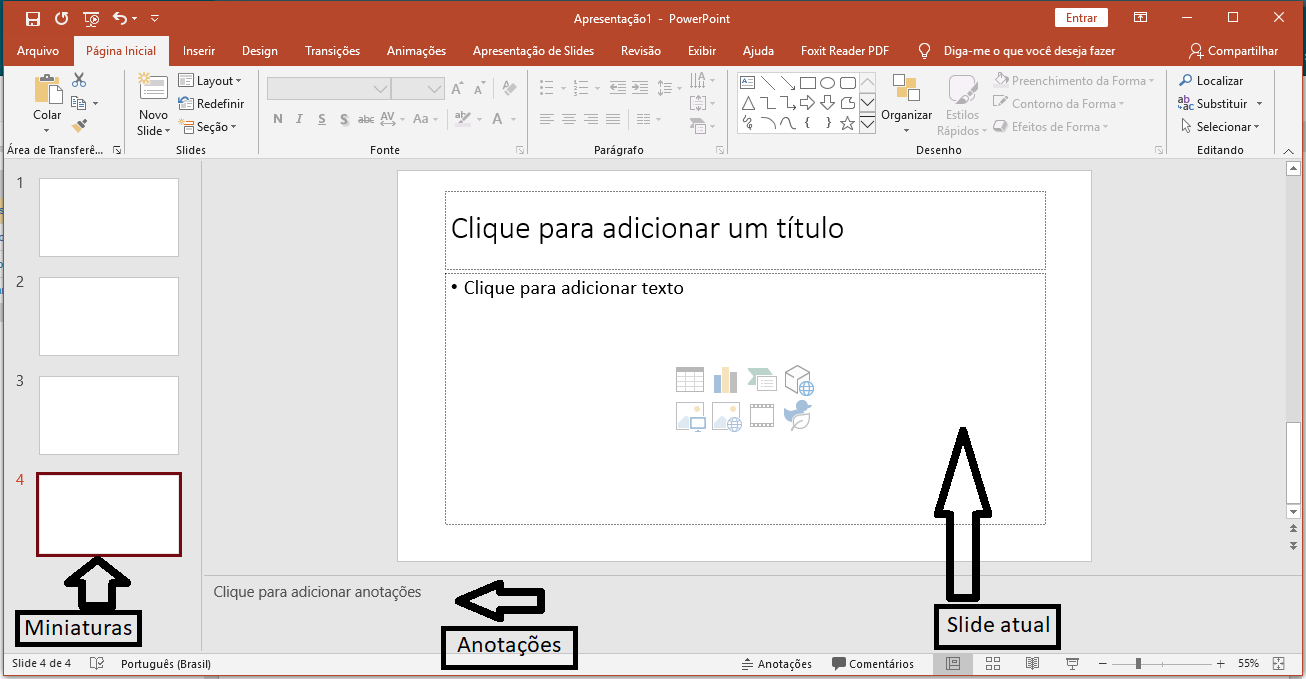
Task: Toggle the Comentários pane in status bar
Action: point(873,664)
